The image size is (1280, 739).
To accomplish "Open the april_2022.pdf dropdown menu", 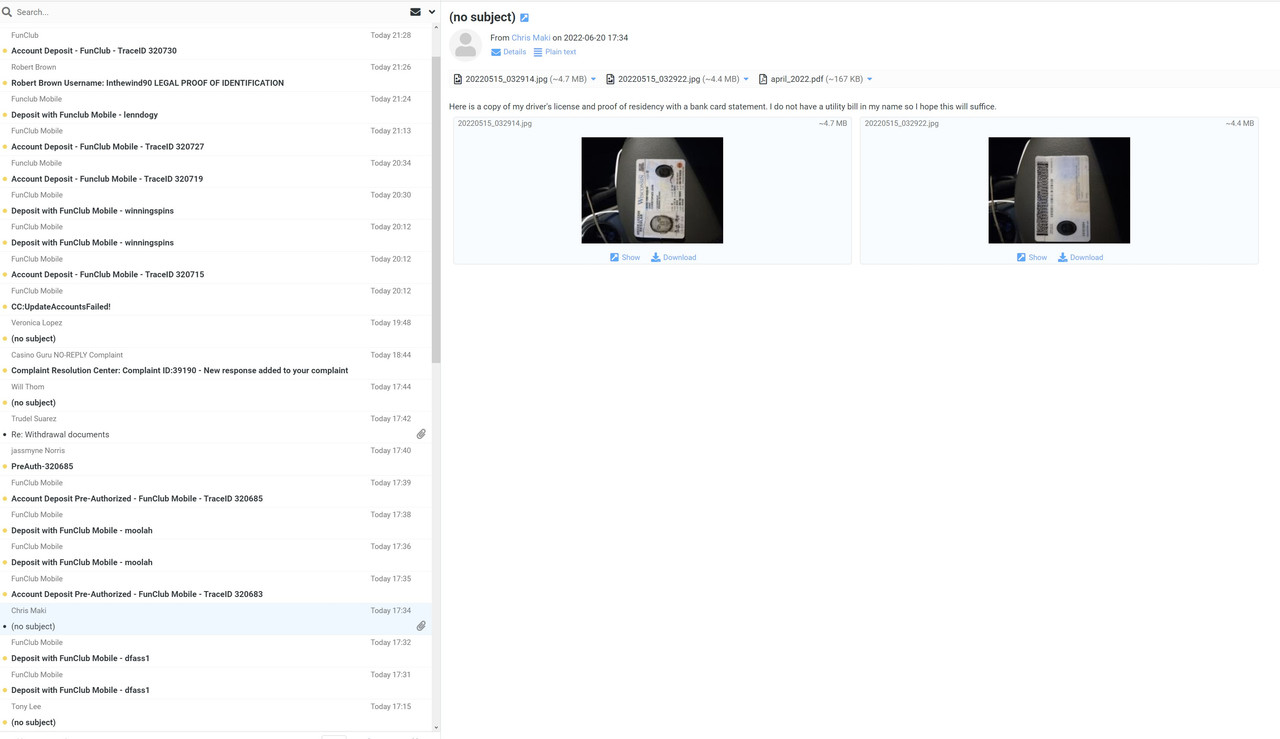I will 868,78.
